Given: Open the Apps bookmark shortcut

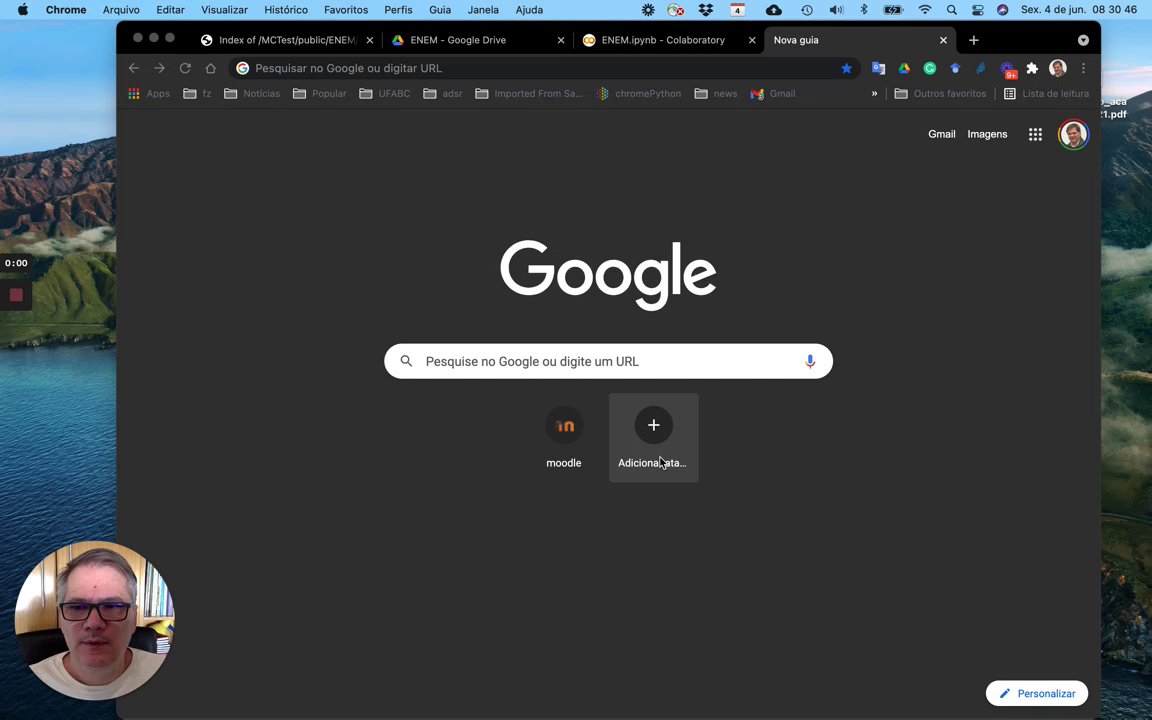Looking at the screenshot, I should tap(149, 93).
